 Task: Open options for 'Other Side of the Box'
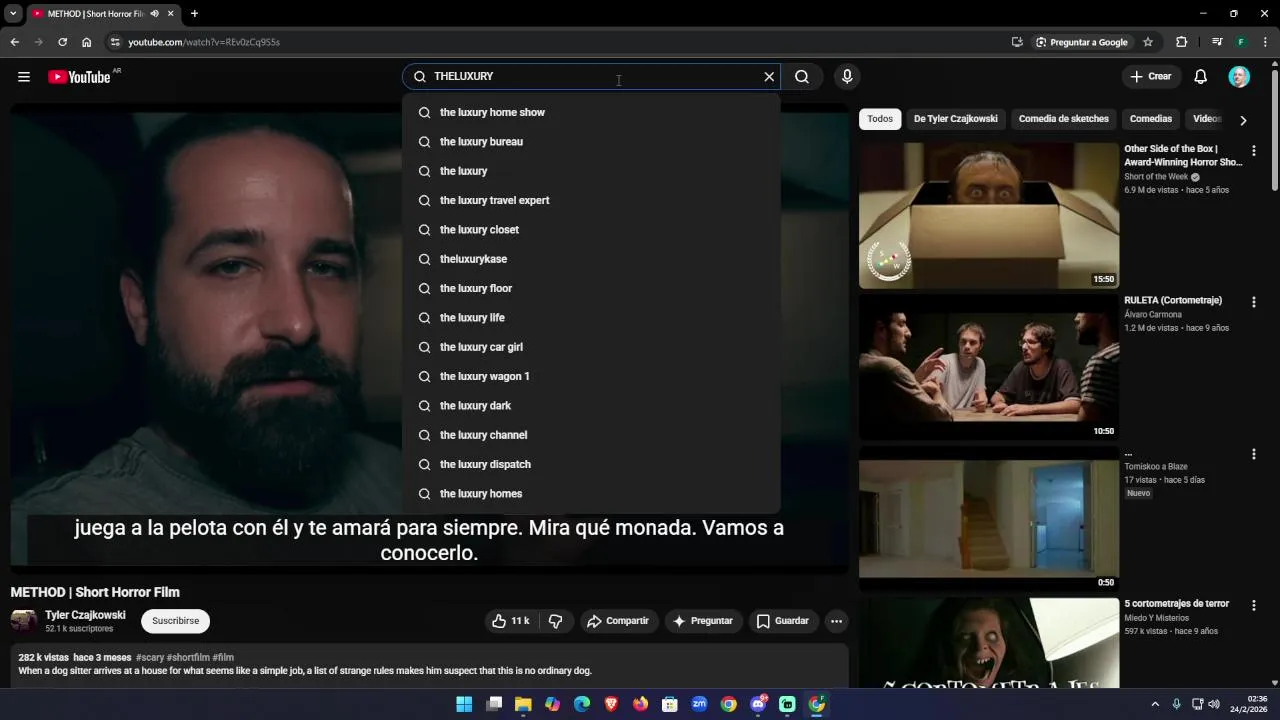pos(1254,150)
